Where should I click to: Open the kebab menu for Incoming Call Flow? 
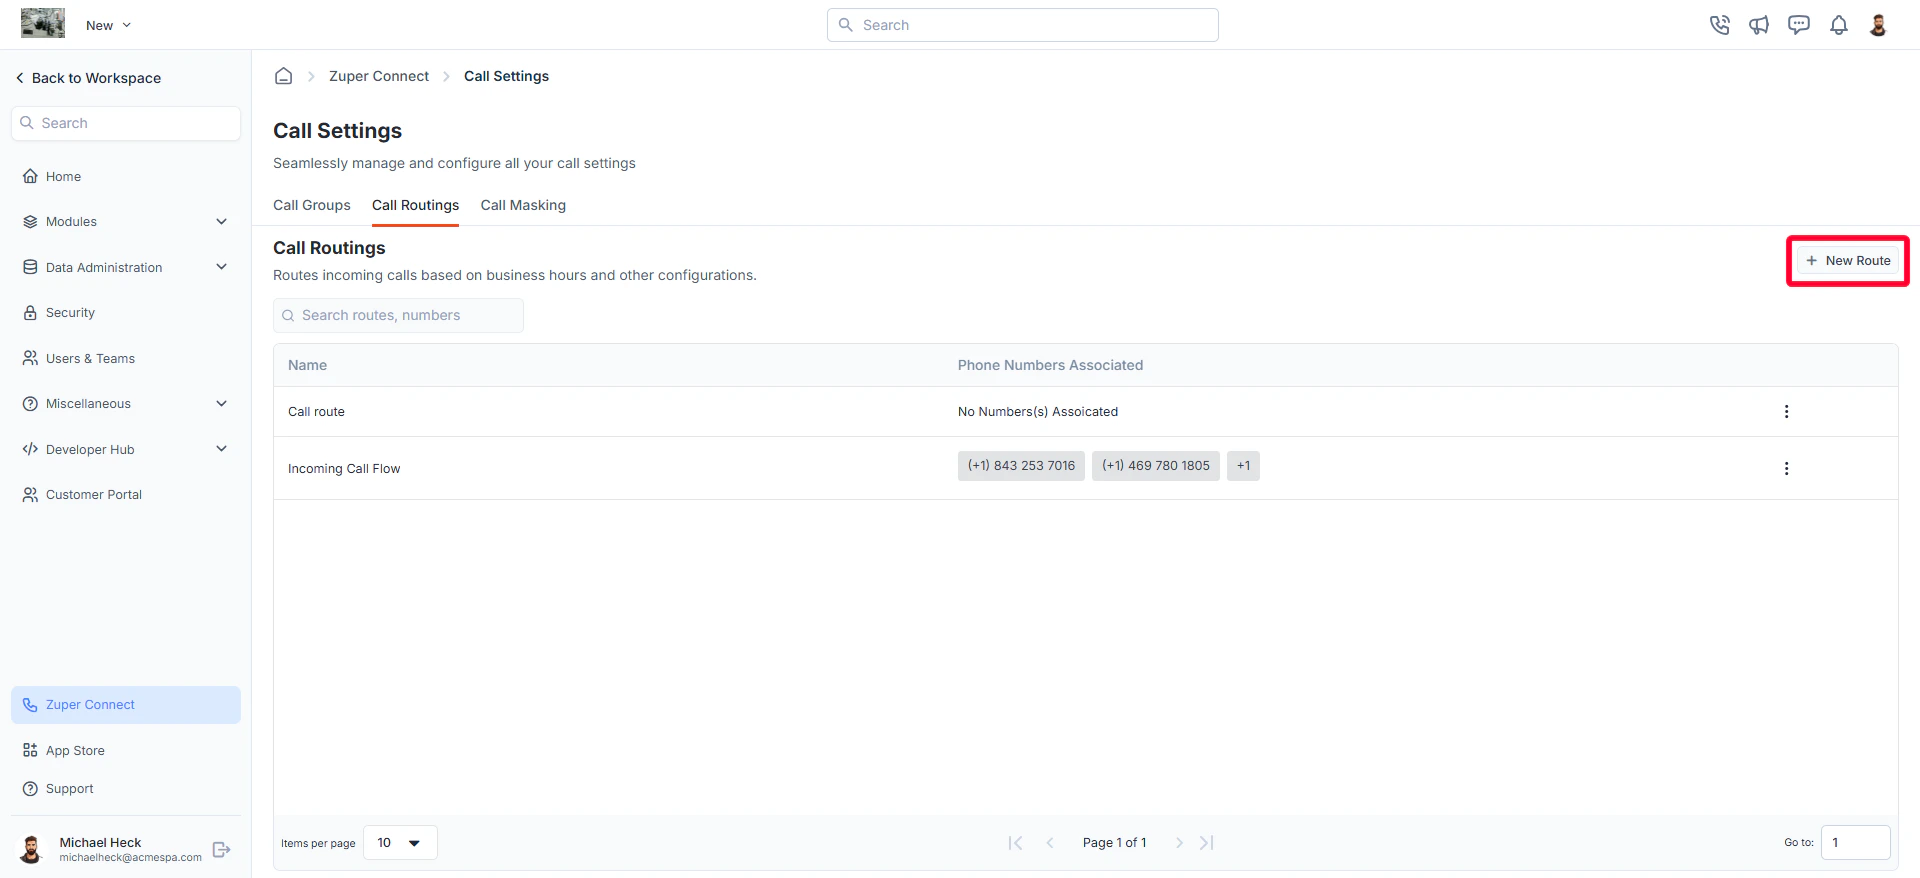click(1786, 469)
